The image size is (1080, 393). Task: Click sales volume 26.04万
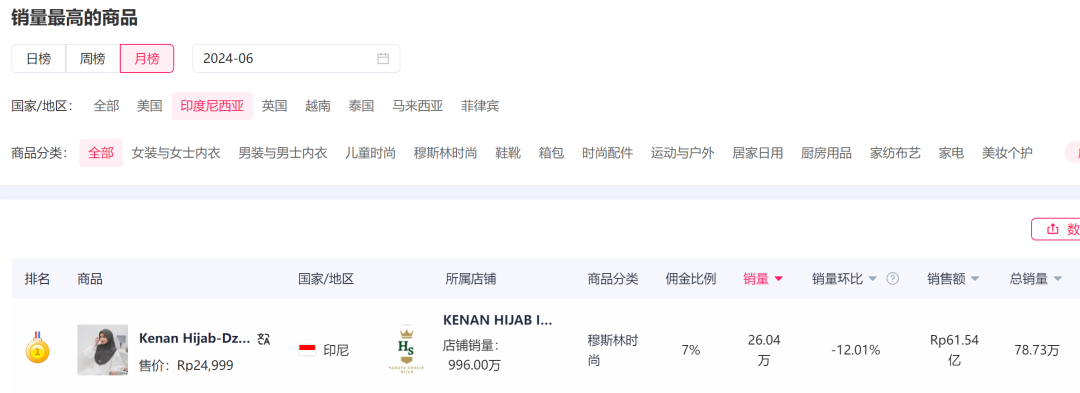[764, 350]
